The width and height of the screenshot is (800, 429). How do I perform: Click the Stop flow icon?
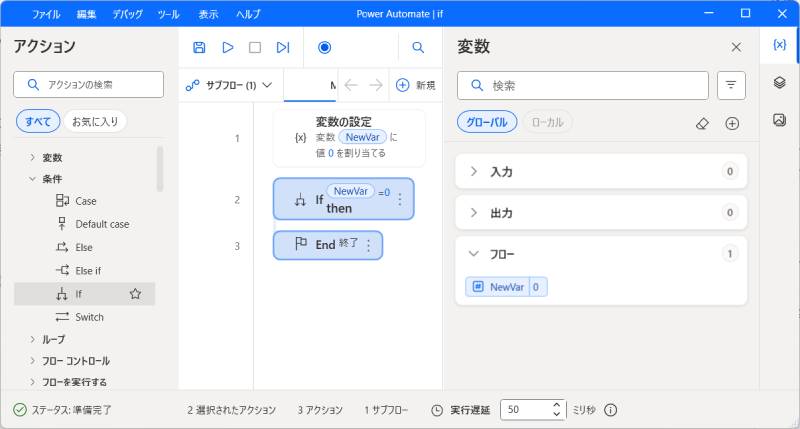click(x=255, y=47)
